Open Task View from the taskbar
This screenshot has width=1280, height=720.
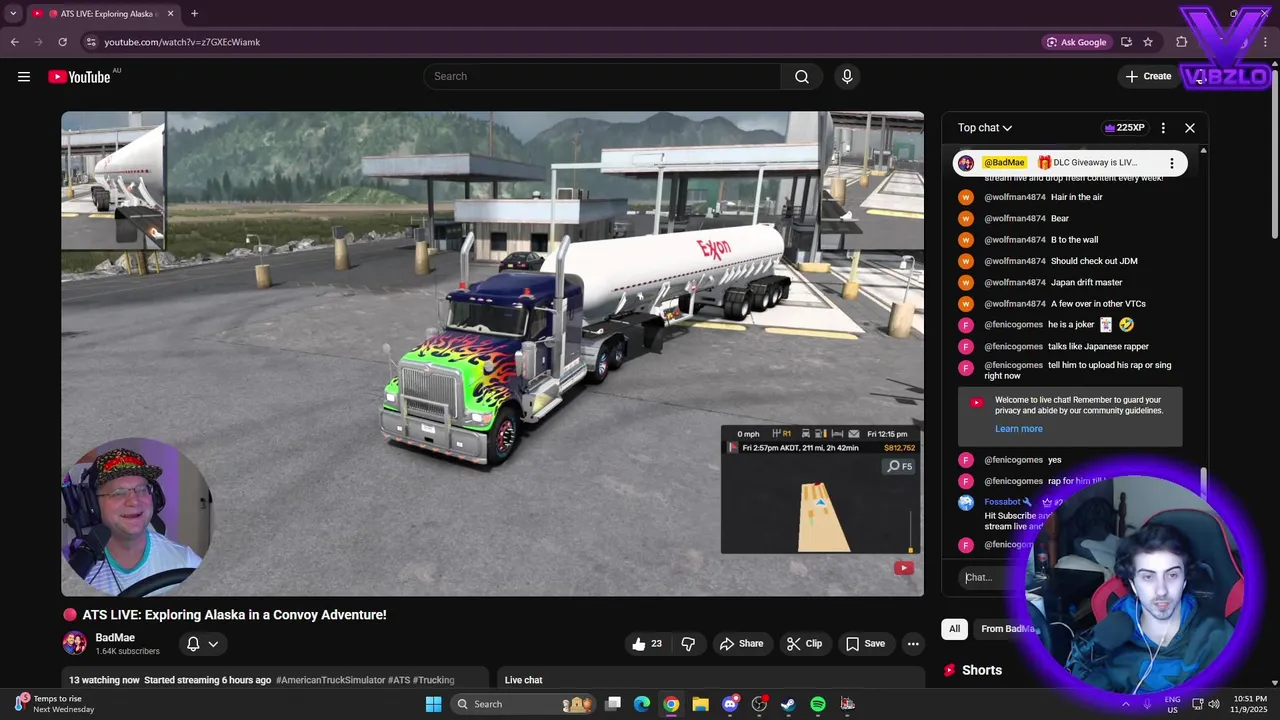click(613, 704)
